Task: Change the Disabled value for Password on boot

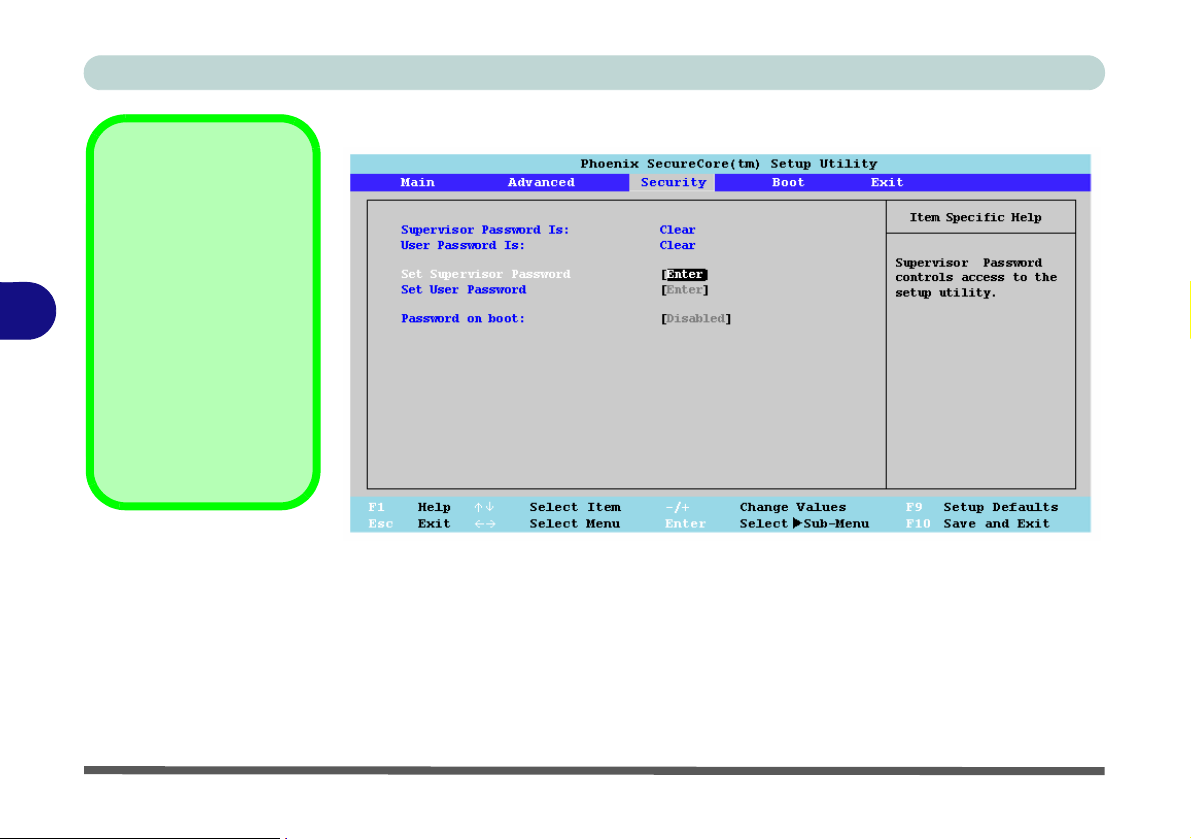Action: pos(696,318)
